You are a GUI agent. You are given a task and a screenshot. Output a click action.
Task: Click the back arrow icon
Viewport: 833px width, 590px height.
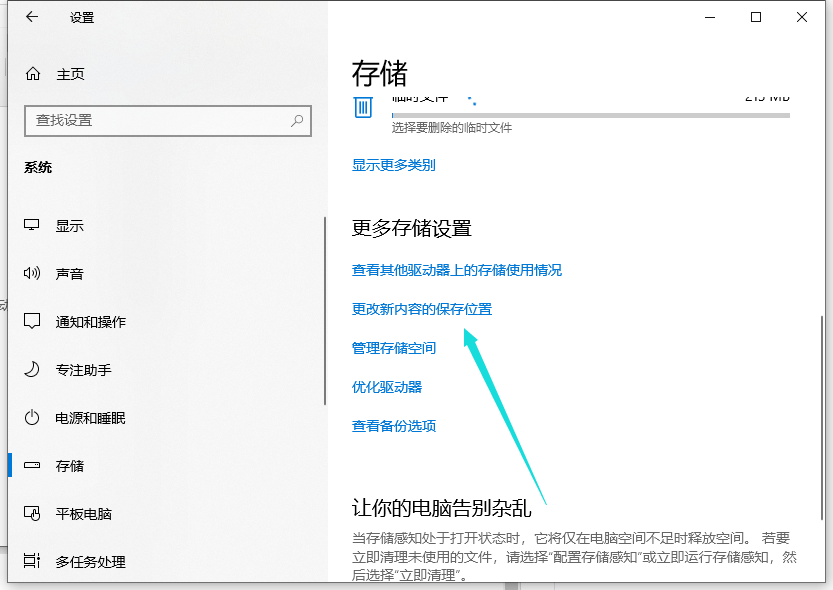[32, 17]
